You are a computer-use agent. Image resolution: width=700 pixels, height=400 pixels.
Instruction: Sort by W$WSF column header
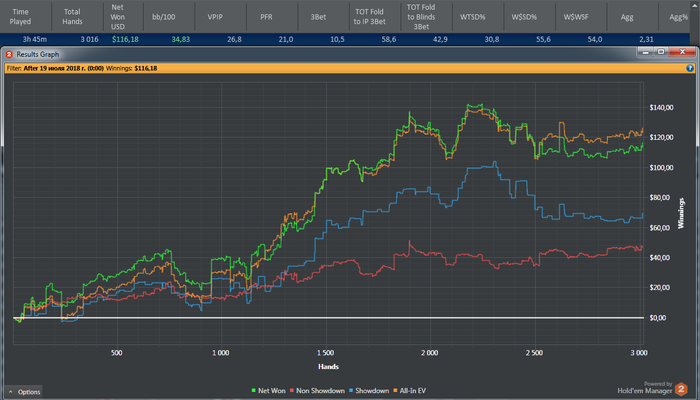tap(576, 17)
